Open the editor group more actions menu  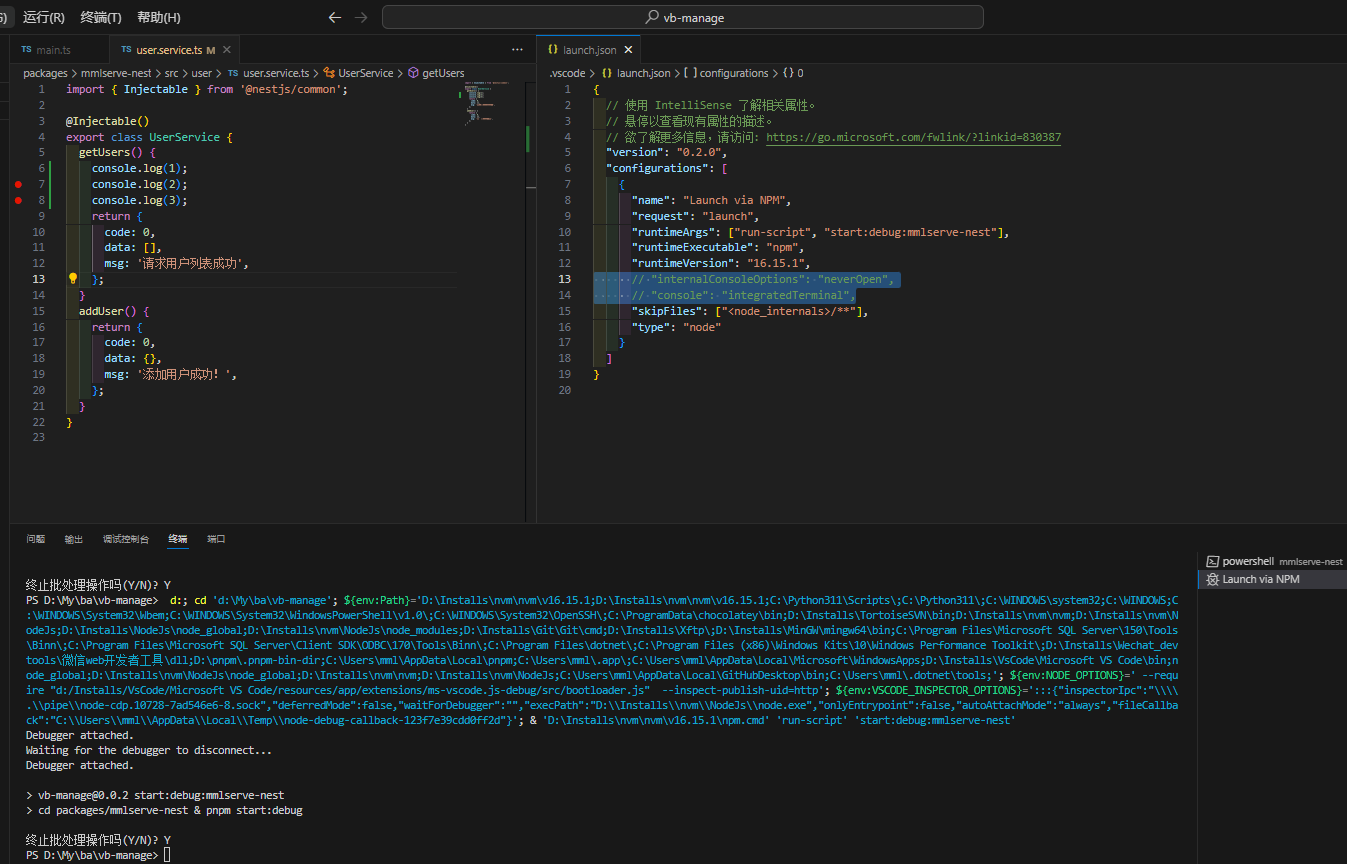517,49
